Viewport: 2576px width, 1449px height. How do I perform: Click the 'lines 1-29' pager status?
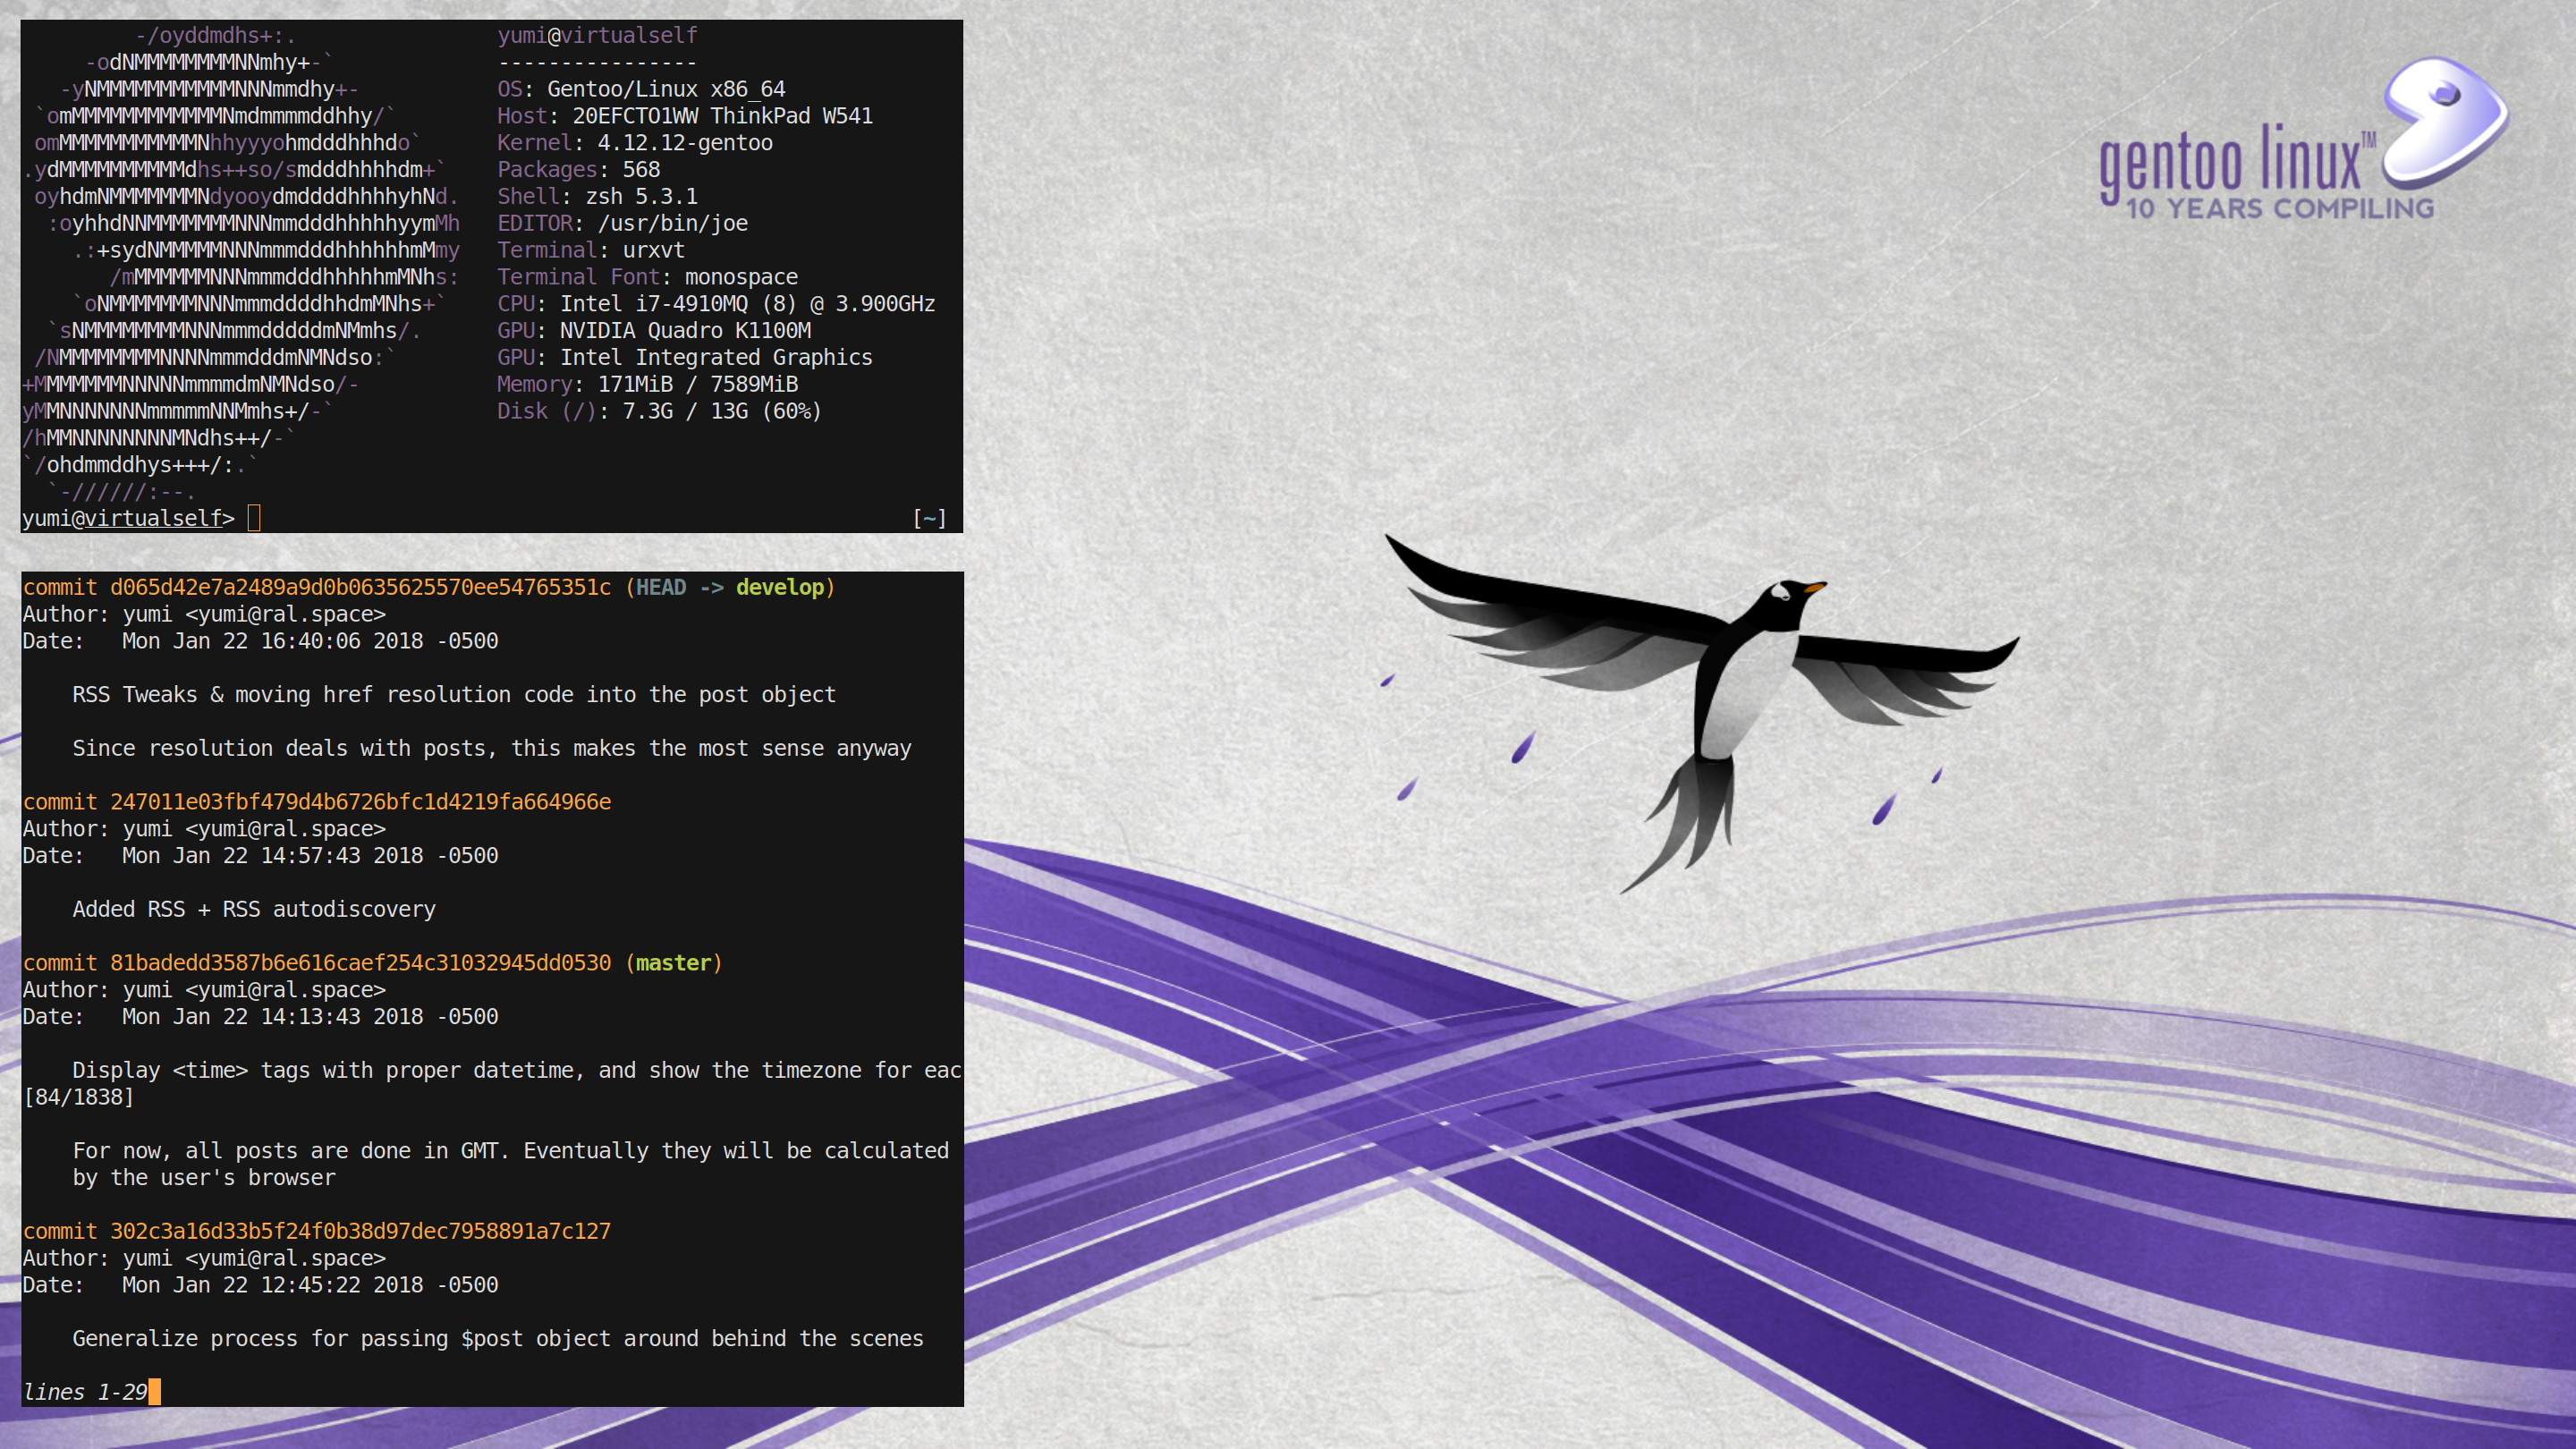click(85, 1392)
